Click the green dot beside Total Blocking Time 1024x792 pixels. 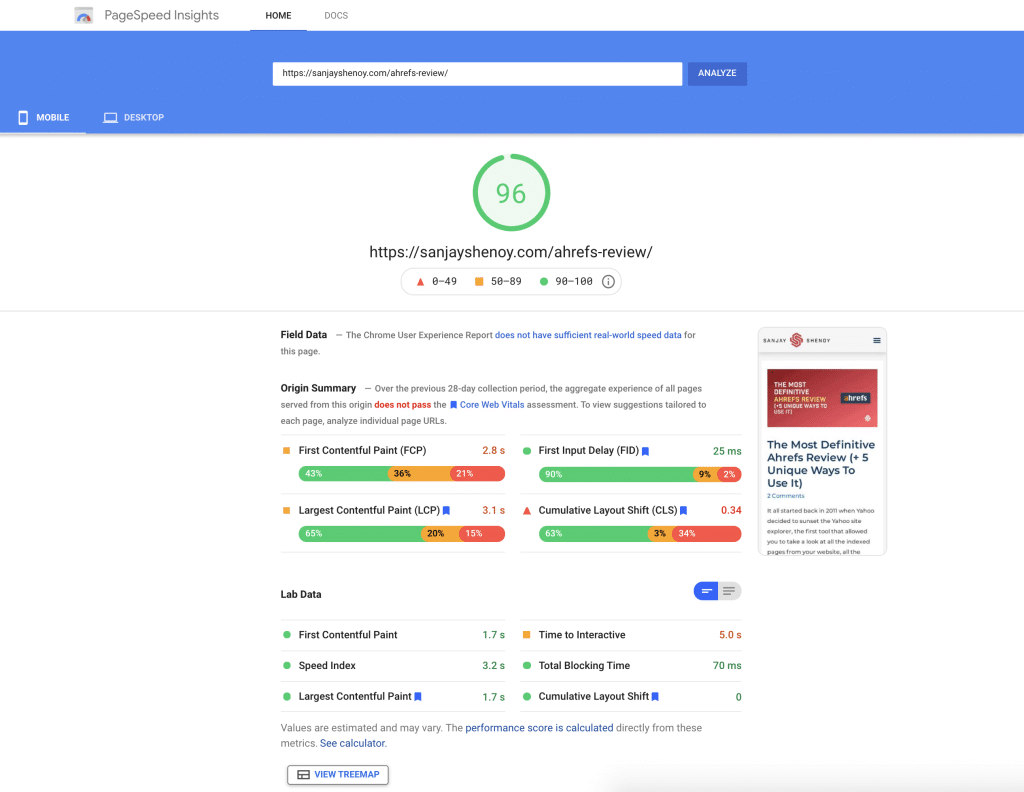(x=526, y=665)
